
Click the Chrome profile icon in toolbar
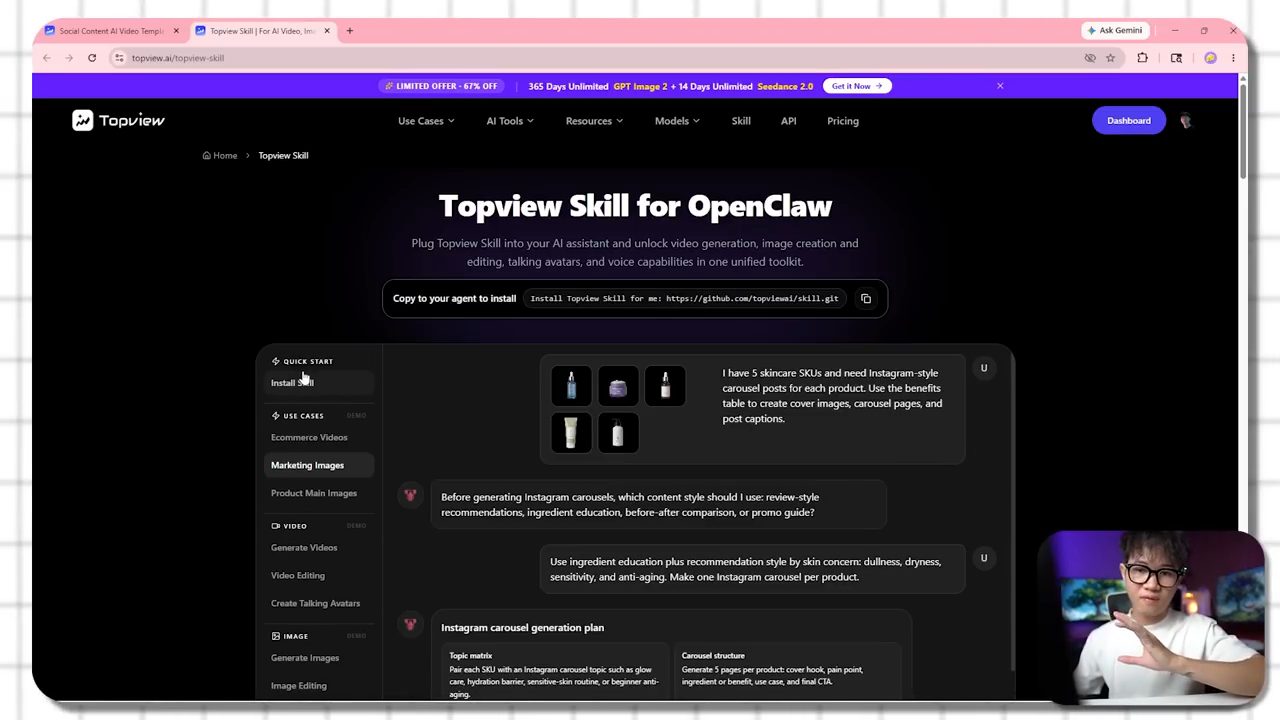(1210, 58)
